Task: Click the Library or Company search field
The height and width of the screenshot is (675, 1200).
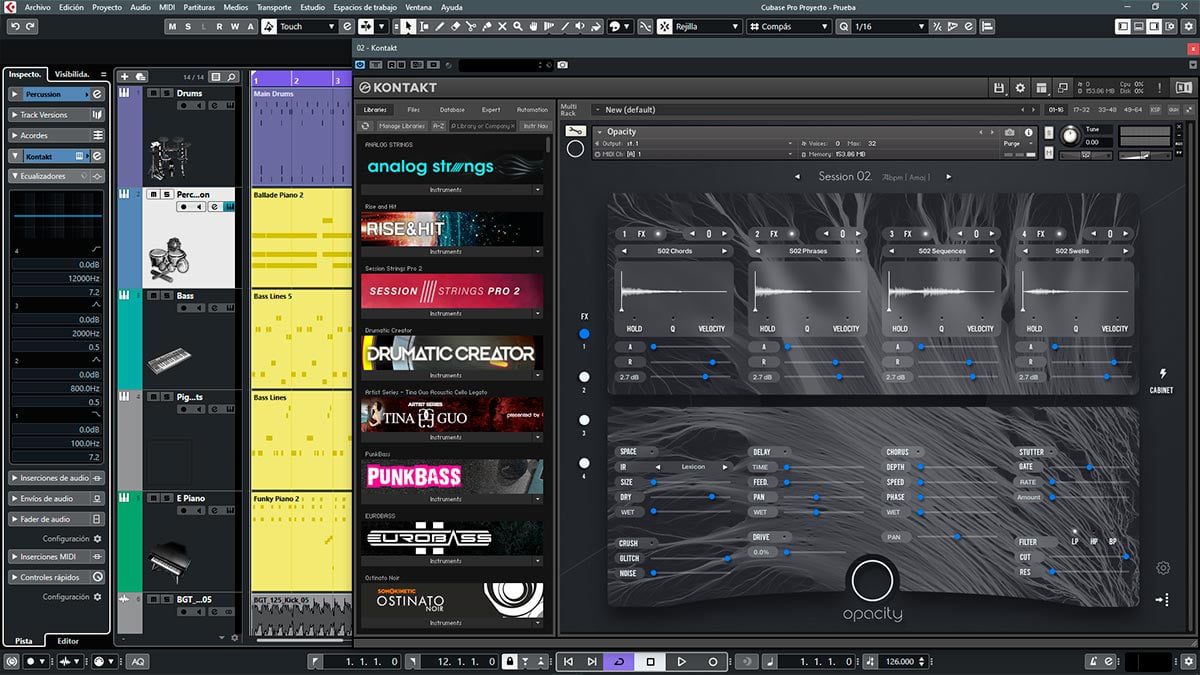Action: point(482,126)
